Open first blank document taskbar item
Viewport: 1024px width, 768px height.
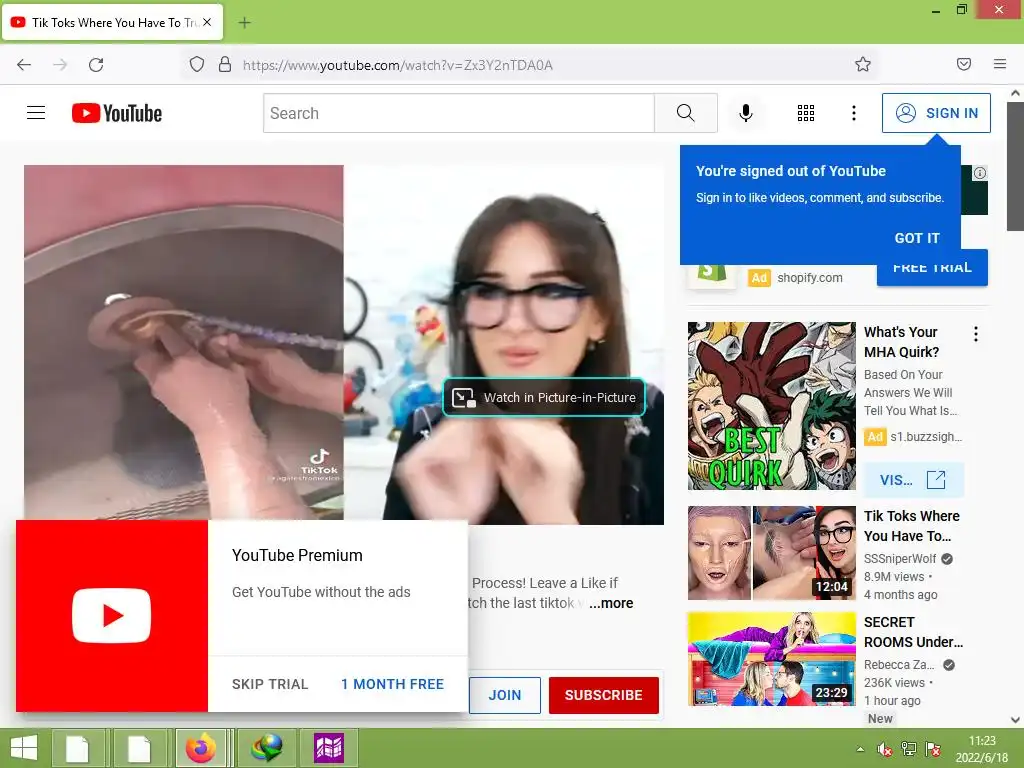coord(77,748)
